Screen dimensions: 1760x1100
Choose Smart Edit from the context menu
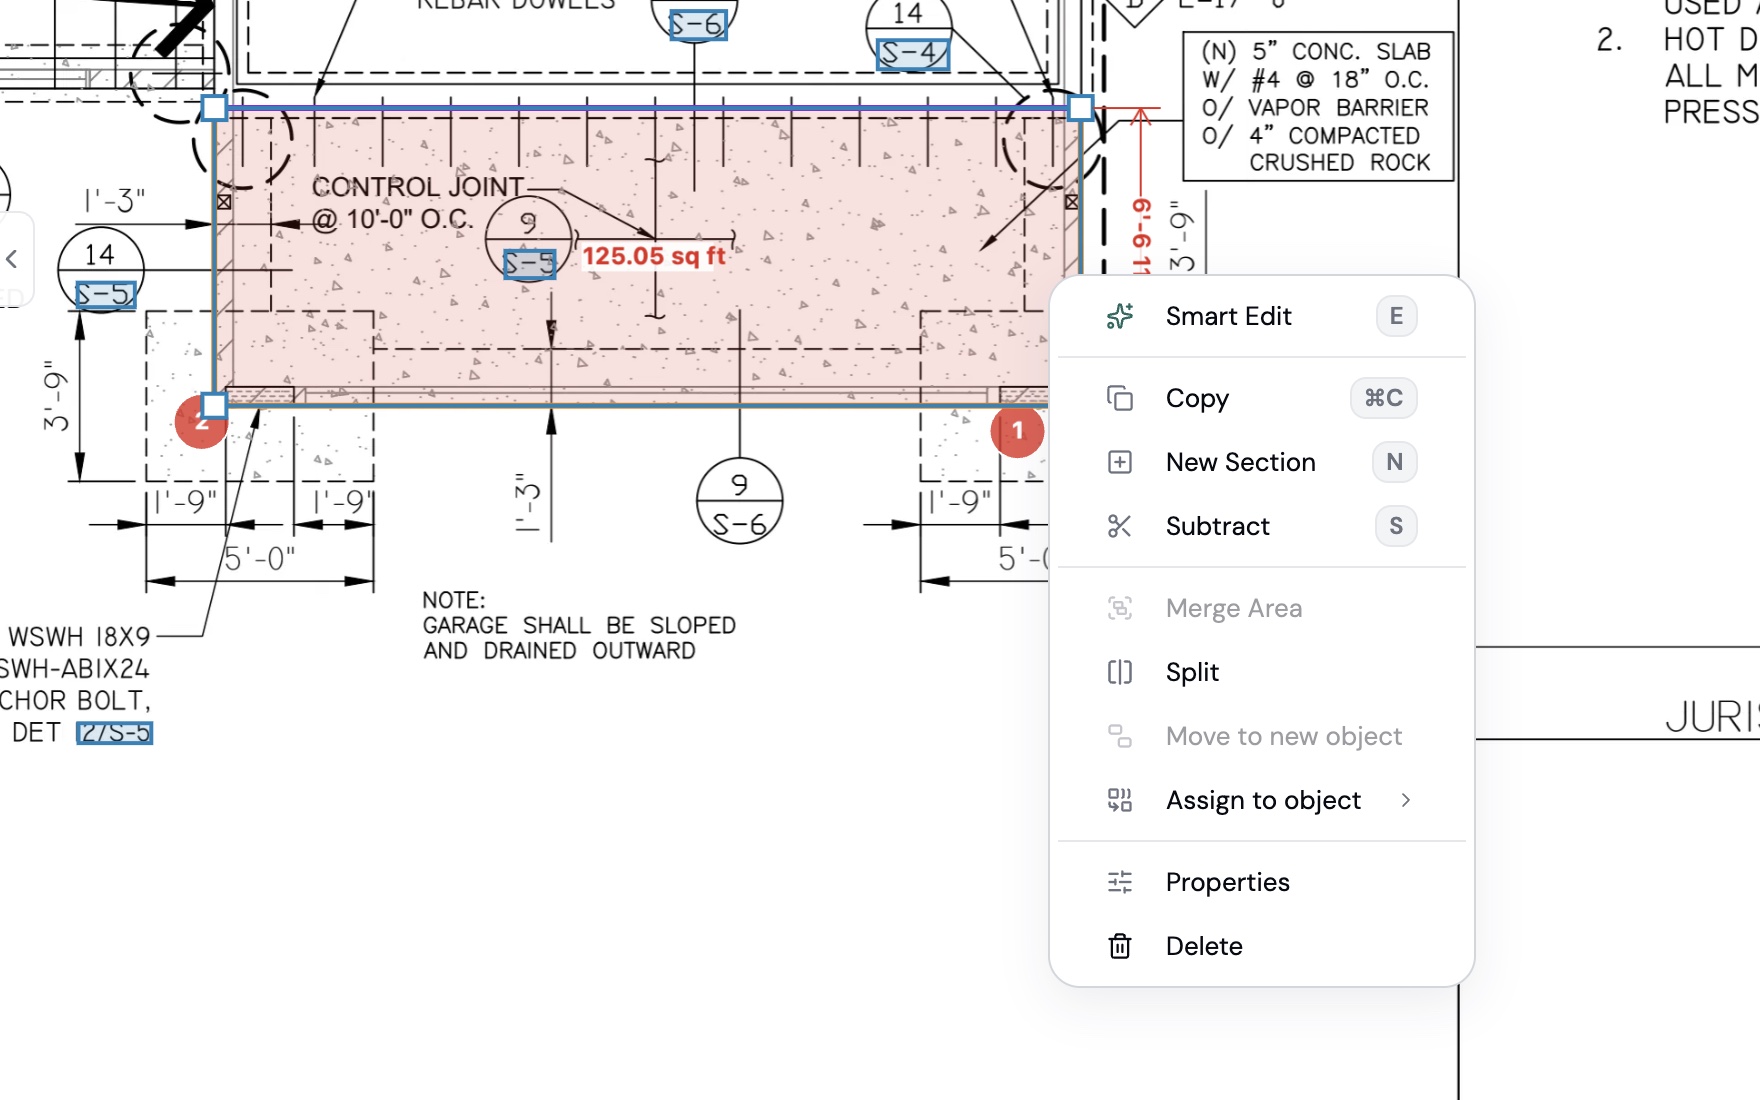[x=1262, y=316]
